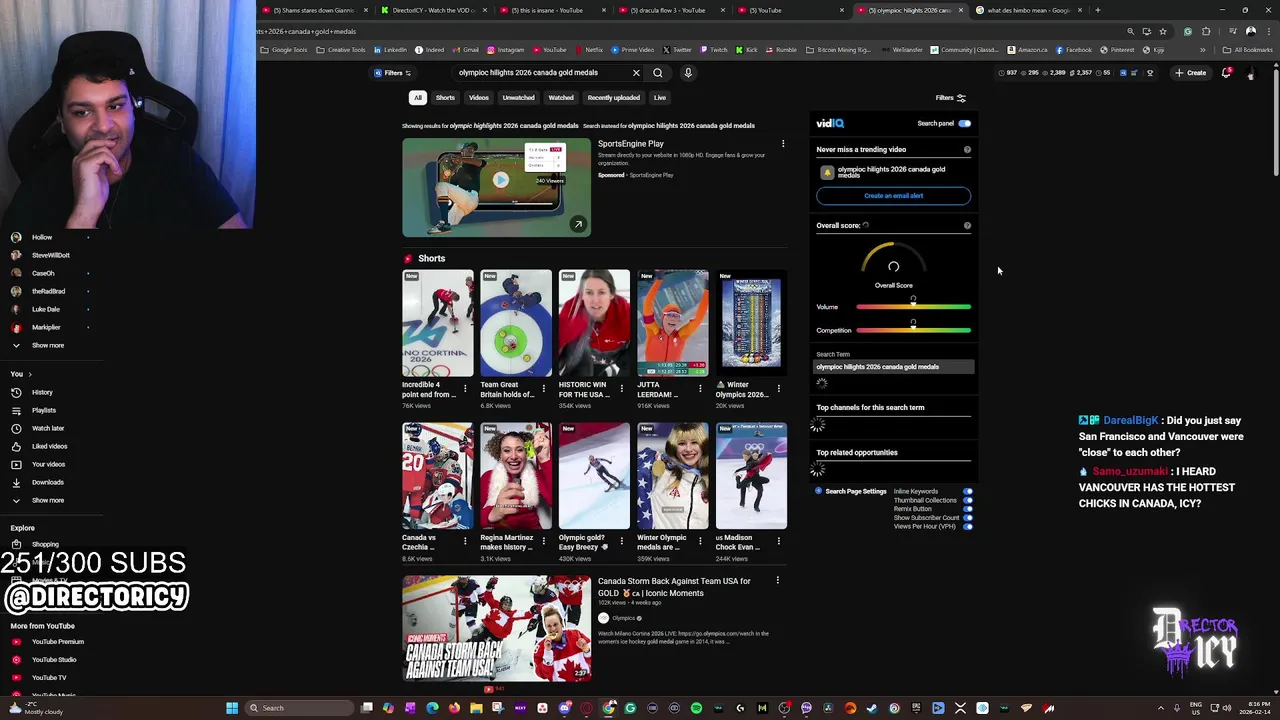The image size is (1280, 720).
Task: Select the Recently uploaded filter chip
Action: [x=613, y=98]
